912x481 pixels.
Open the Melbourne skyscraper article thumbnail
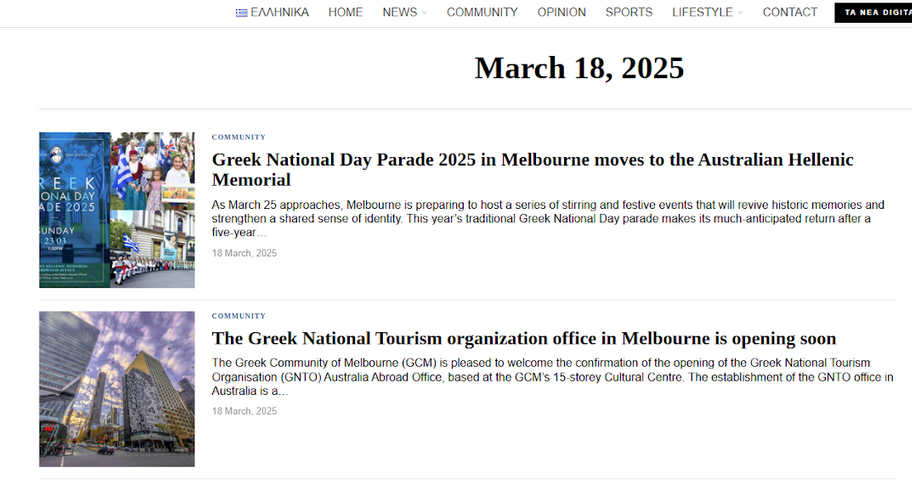(x=117, y=389)
